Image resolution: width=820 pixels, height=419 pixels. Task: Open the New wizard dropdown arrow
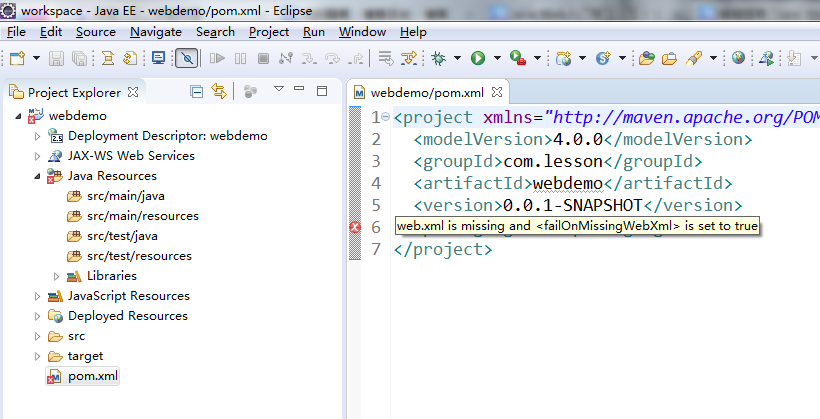tap(36, 58)
